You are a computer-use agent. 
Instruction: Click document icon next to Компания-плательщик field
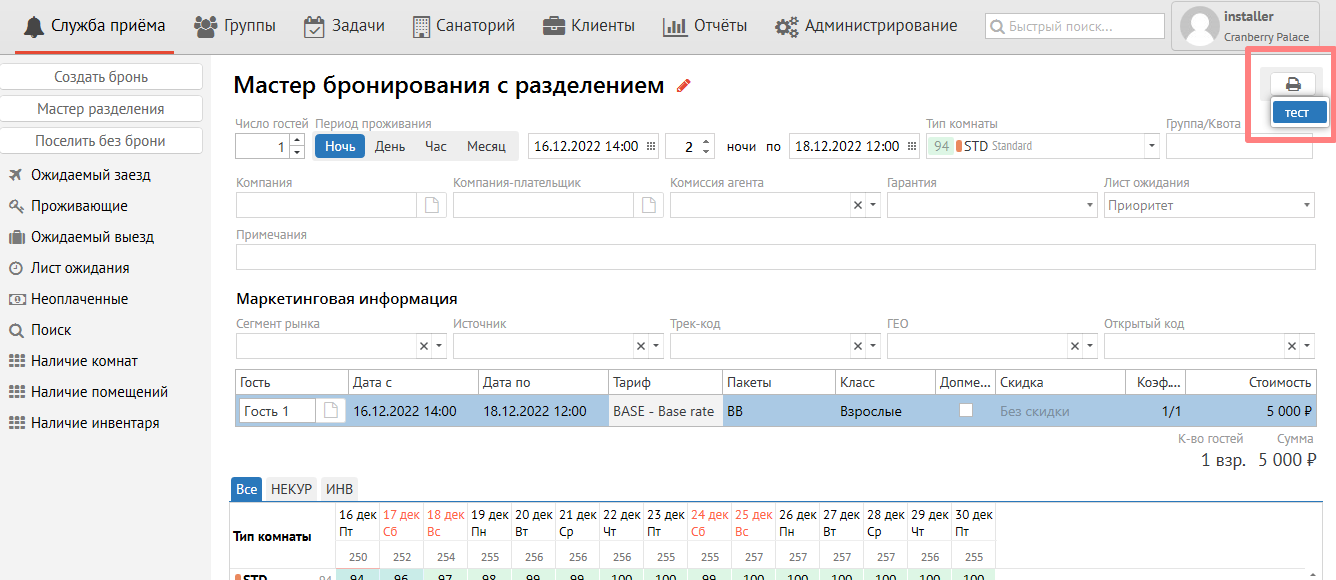649,205
